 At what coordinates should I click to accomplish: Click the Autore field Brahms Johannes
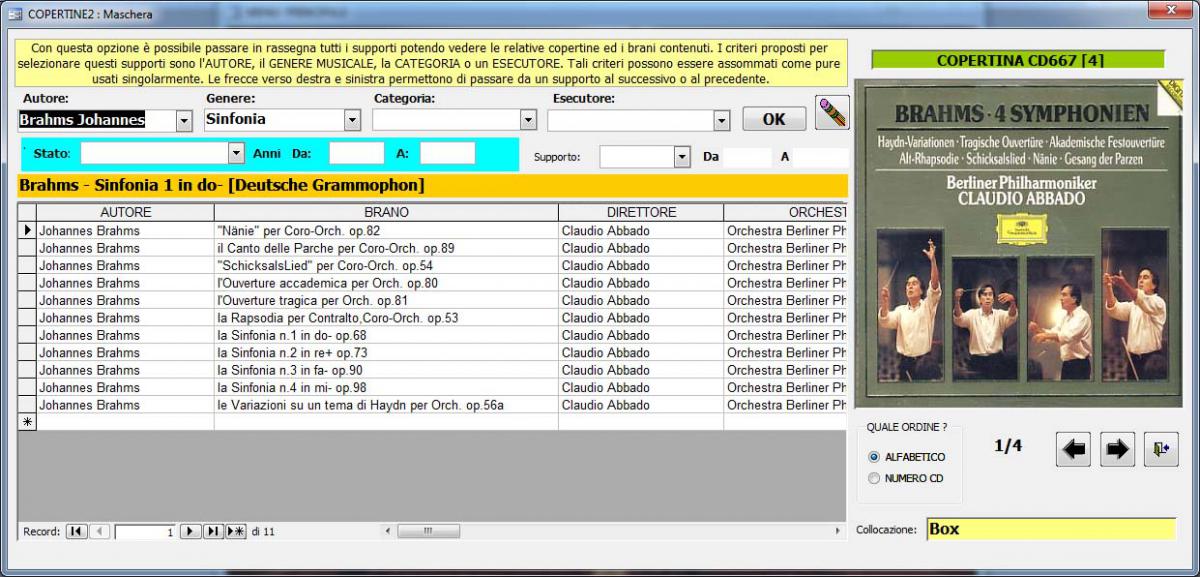(97, 120)
